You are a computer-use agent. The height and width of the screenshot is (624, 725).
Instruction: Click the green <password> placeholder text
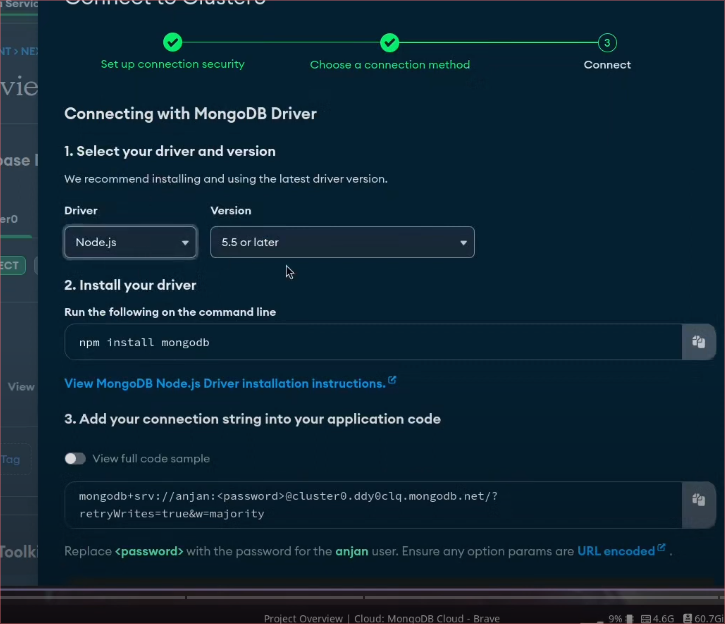149,551
